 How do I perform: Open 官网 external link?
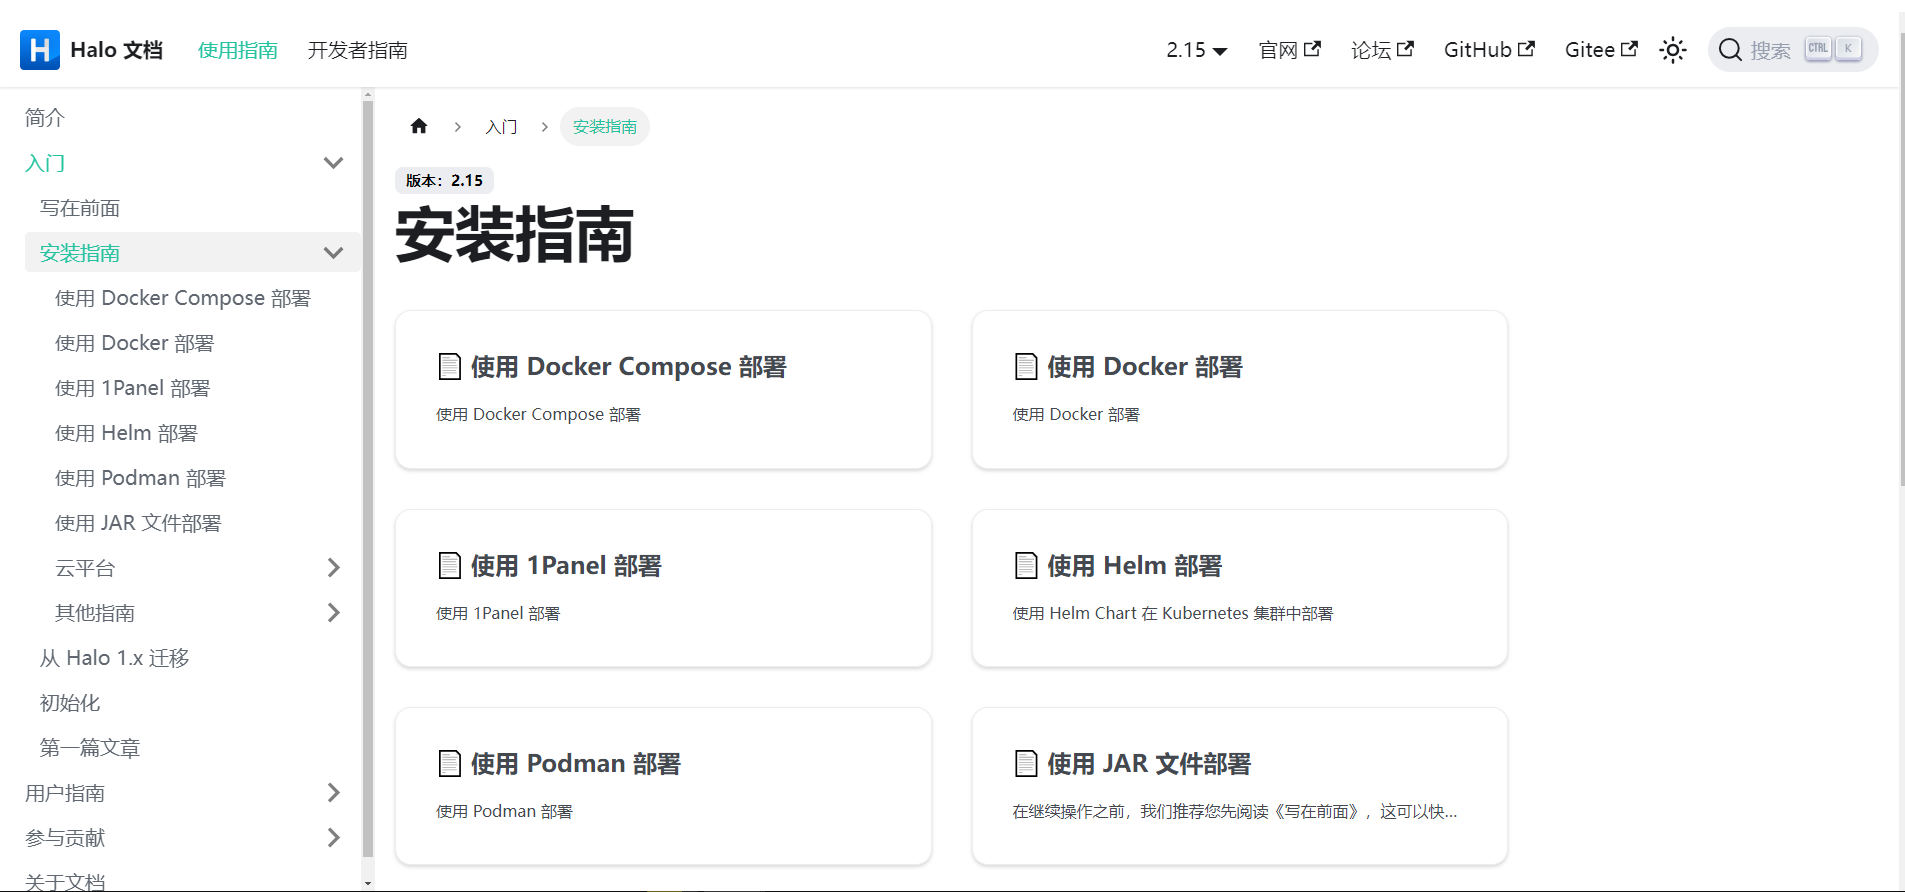click(1289, 50)
